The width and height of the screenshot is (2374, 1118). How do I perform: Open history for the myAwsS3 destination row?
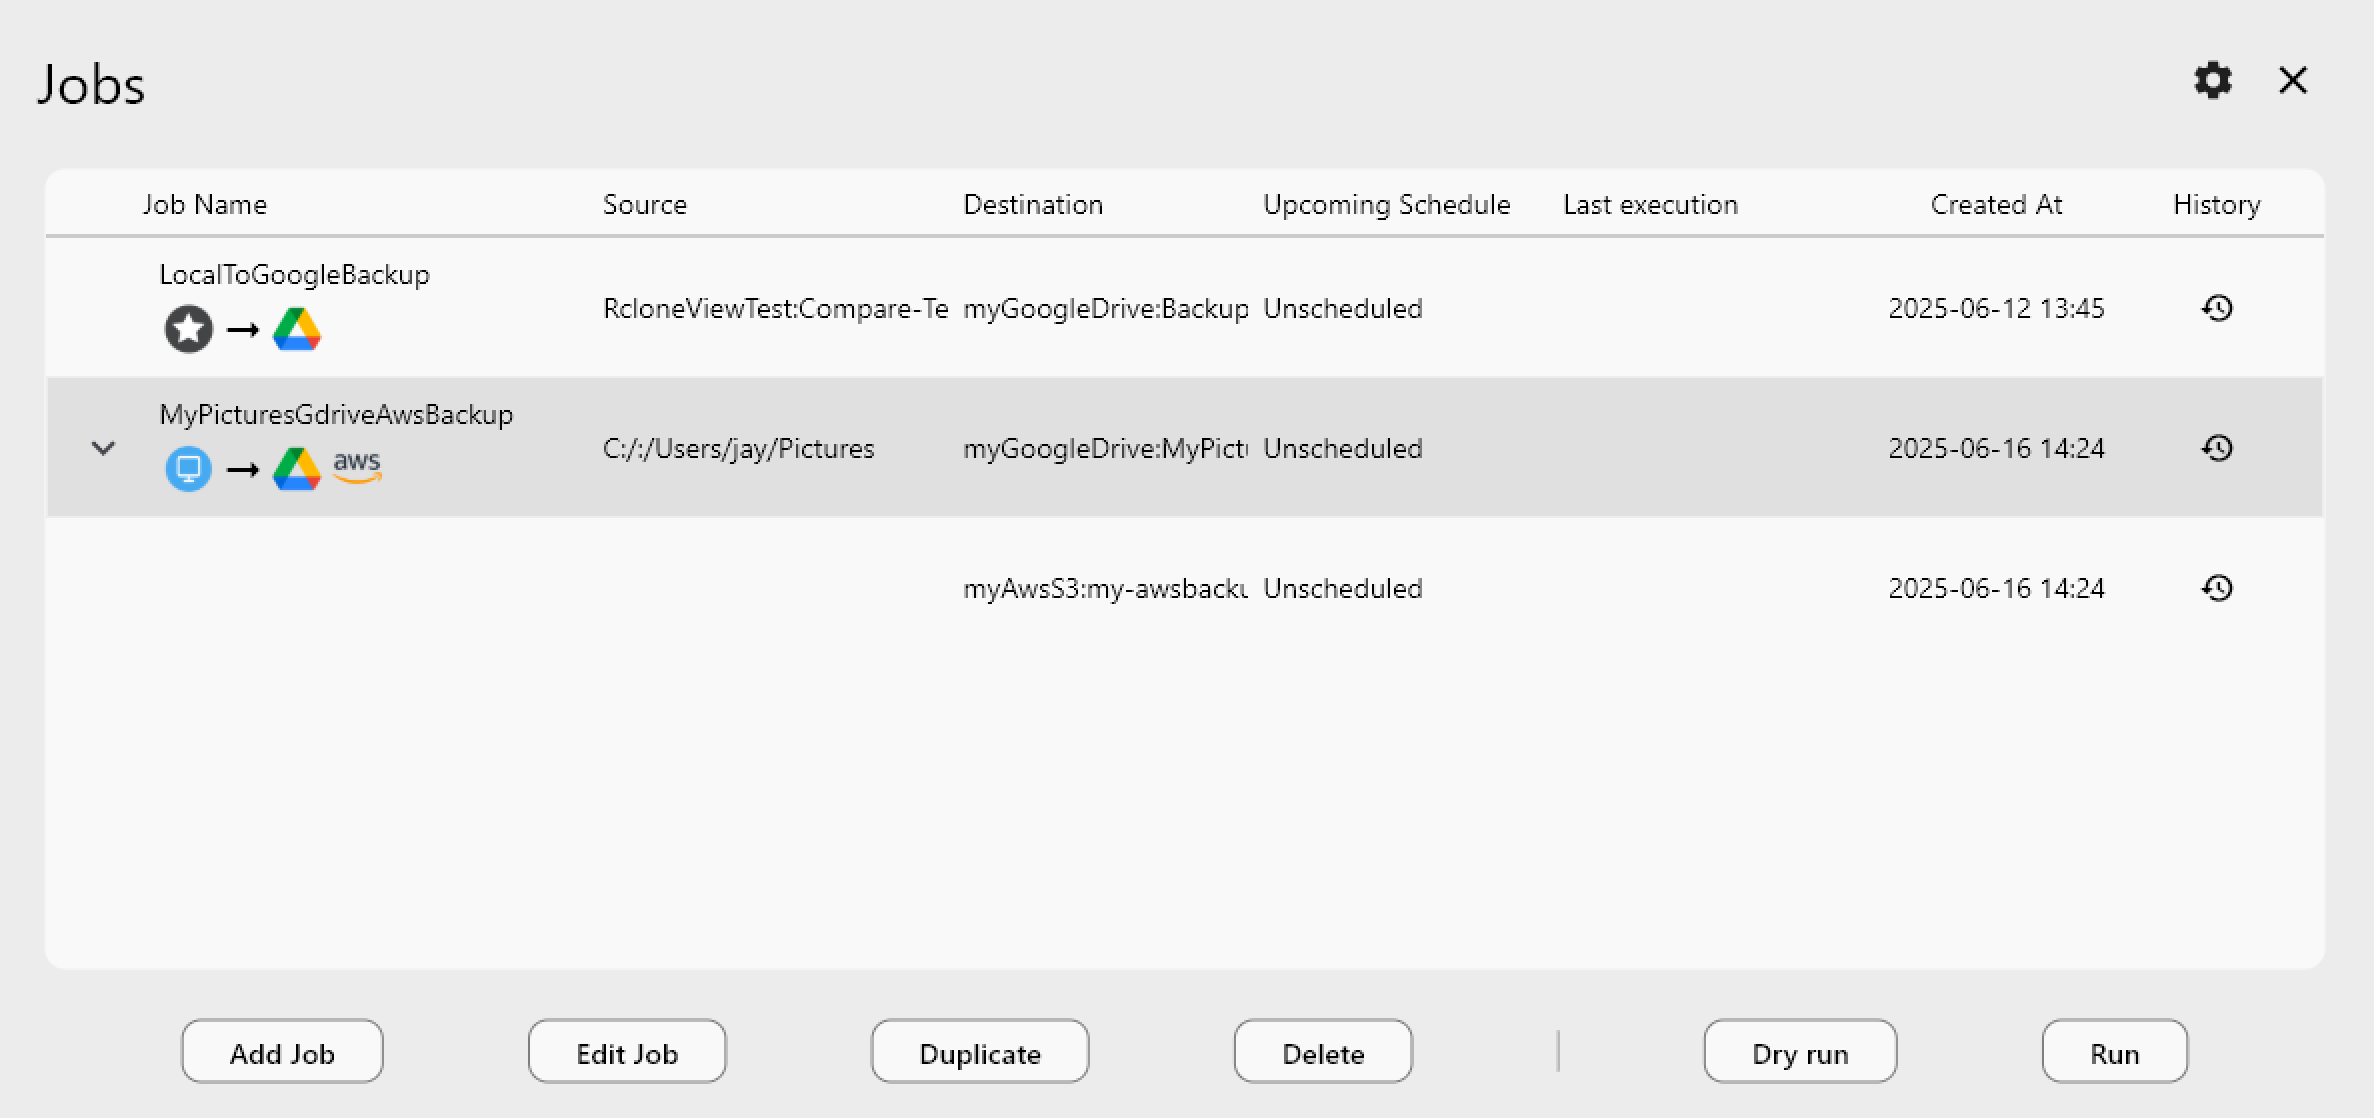click(x=2217, y=588)
